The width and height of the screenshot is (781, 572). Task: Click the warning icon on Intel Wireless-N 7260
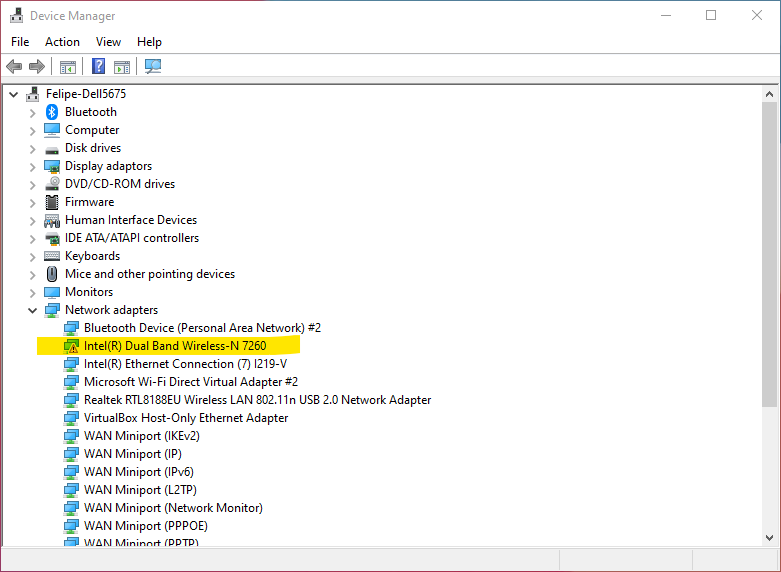click(71, 346)
